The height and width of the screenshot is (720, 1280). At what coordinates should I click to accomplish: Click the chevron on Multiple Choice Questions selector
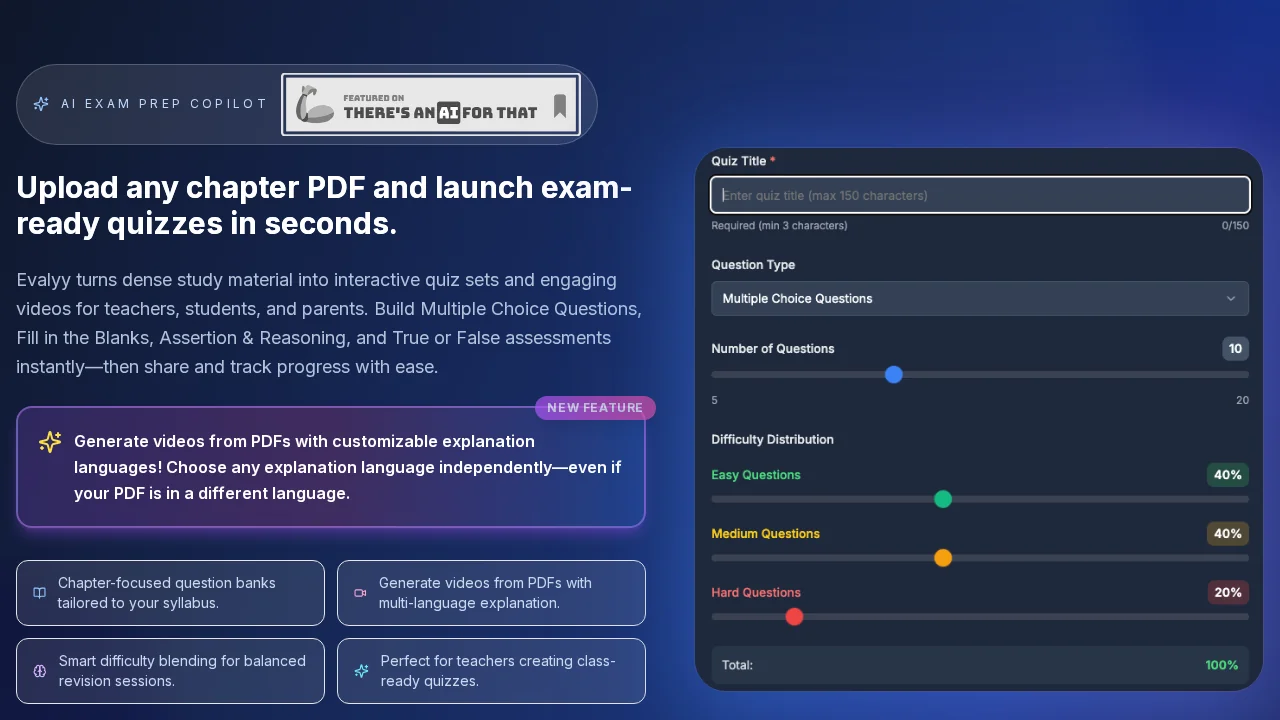click(1231, 298)
